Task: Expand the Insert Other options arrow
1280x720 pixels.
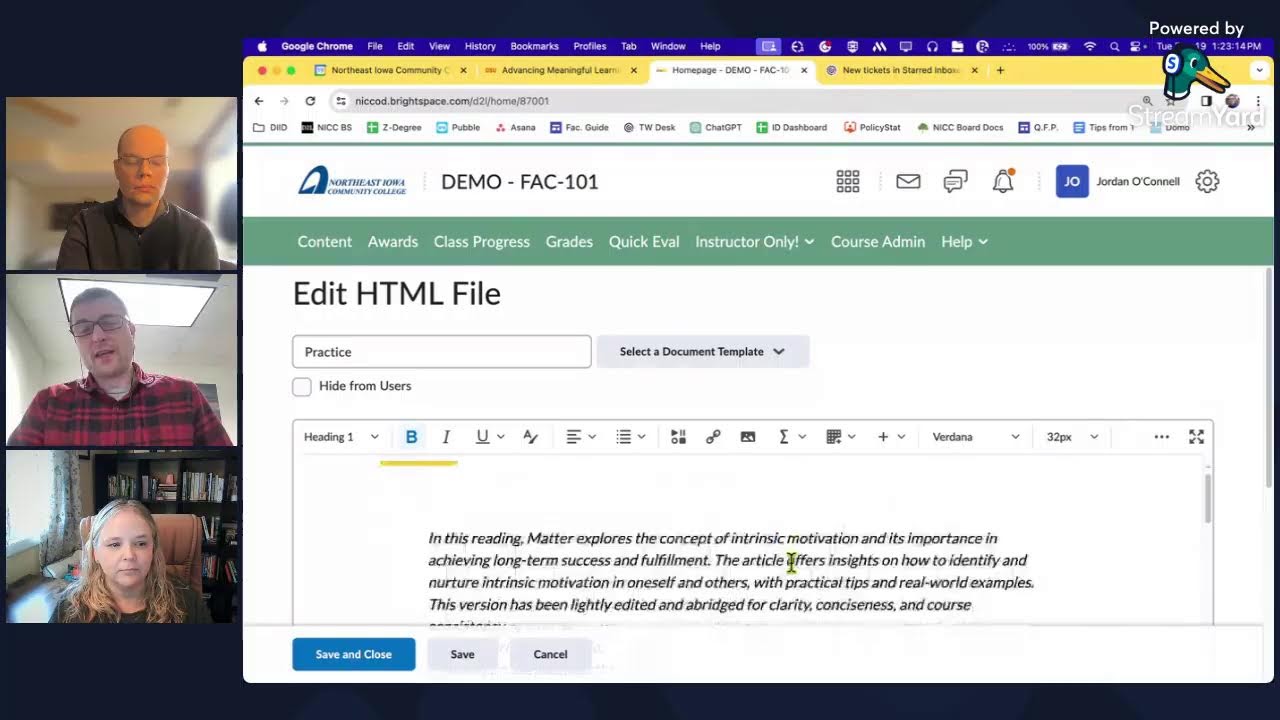Action: pos(901,437)
